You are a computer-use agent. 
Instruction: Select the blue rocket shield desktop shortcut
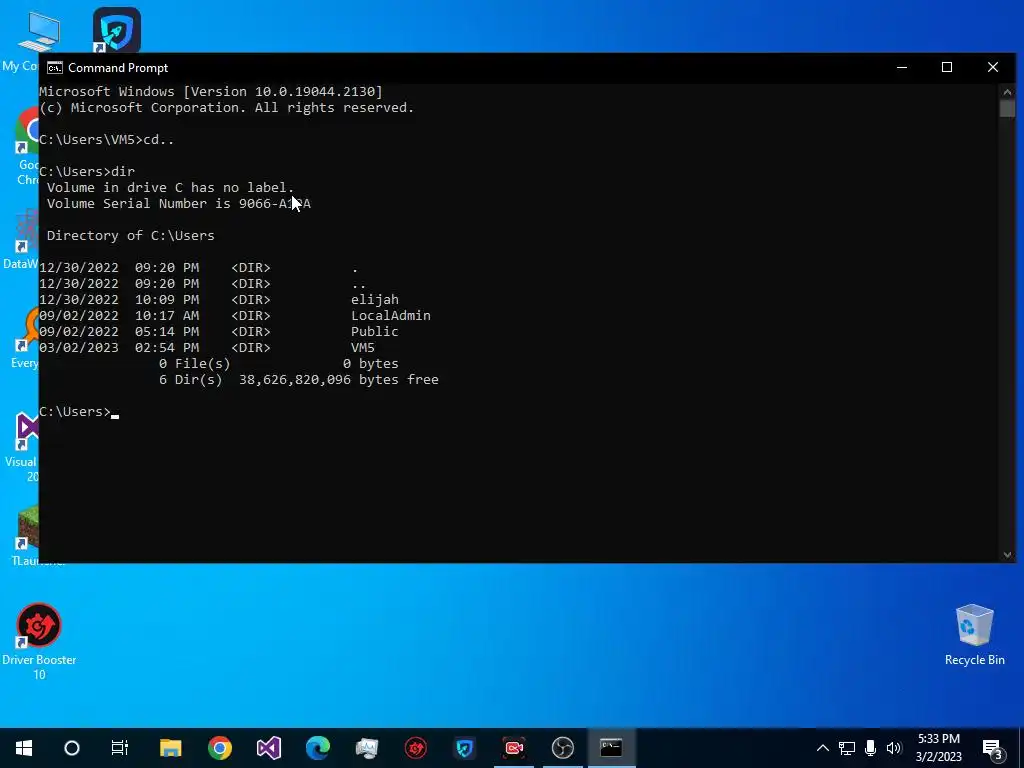click(117, 30)
